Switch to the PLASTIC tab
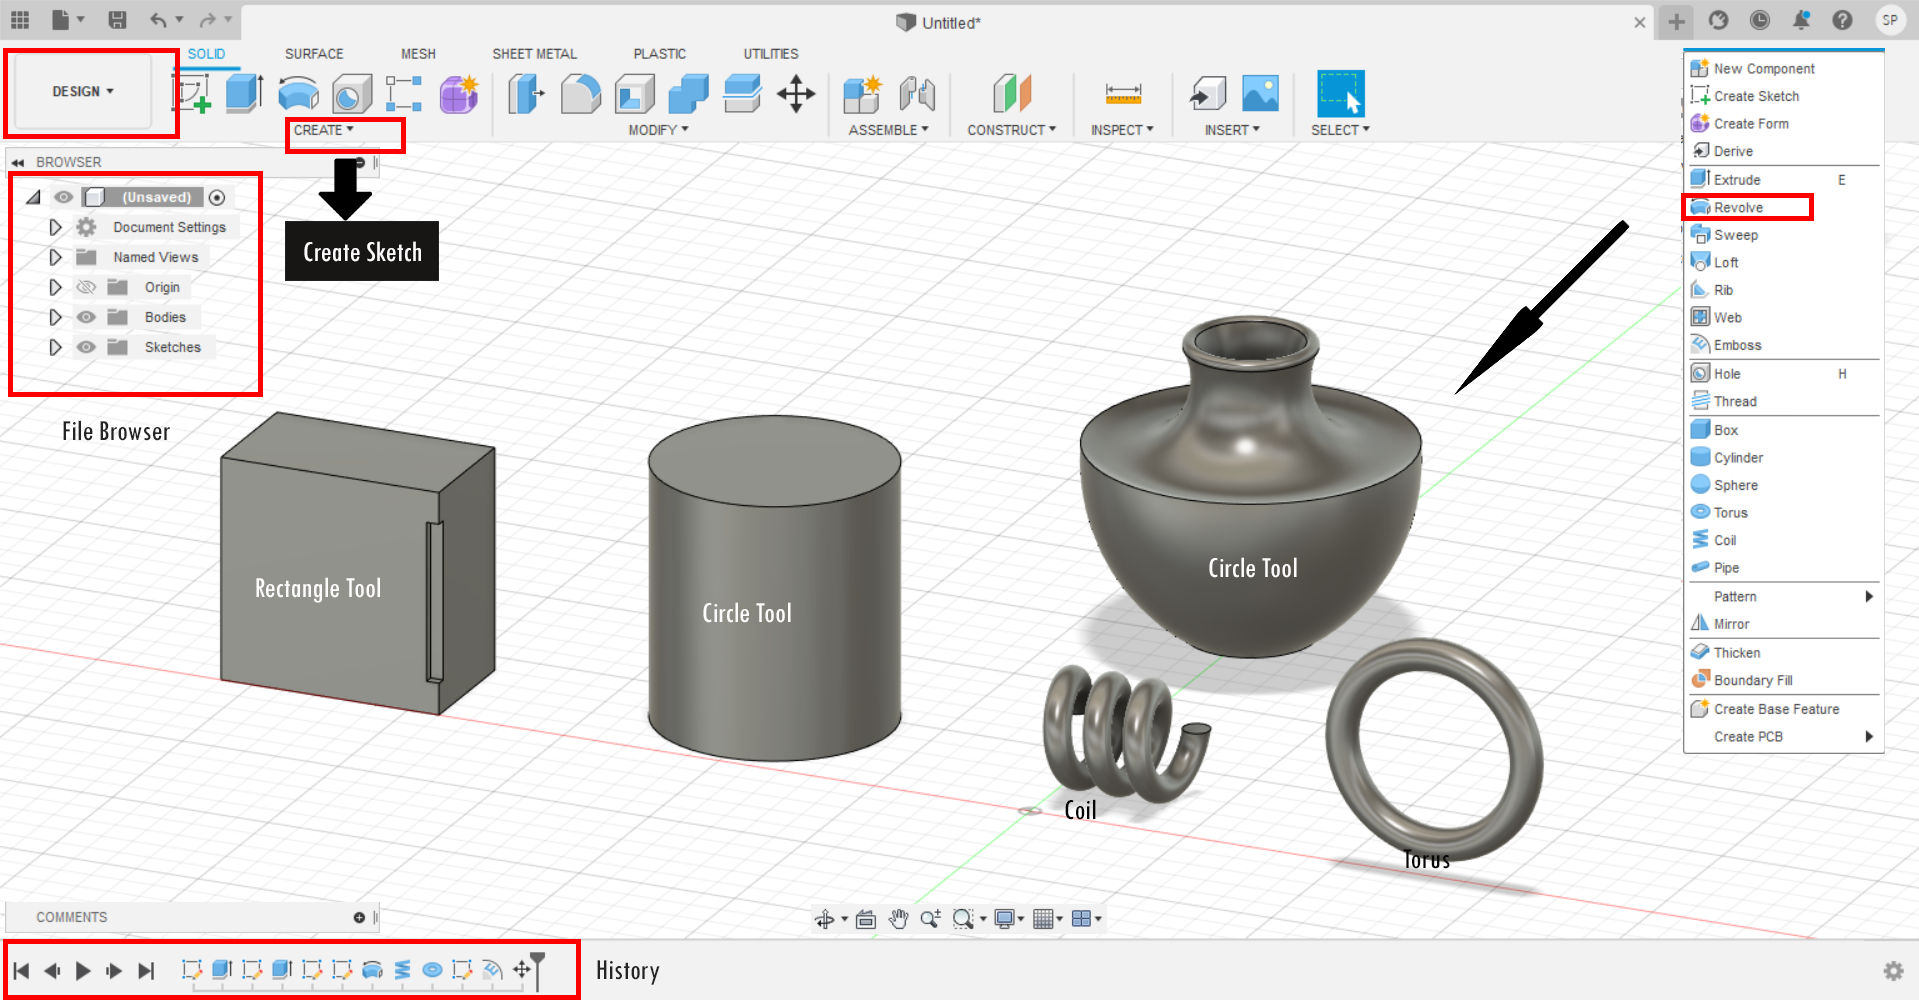The image size is (1919, 1000). [660, 54]
